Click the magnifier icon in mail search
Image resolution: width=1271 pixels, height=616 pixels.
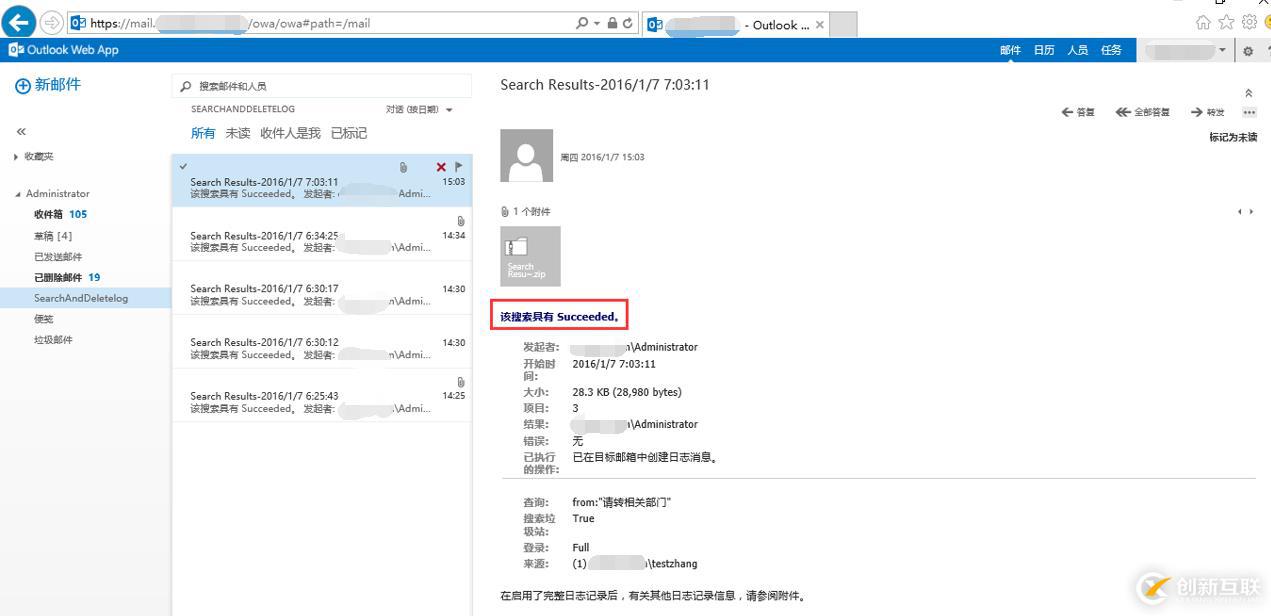[185, 86]
